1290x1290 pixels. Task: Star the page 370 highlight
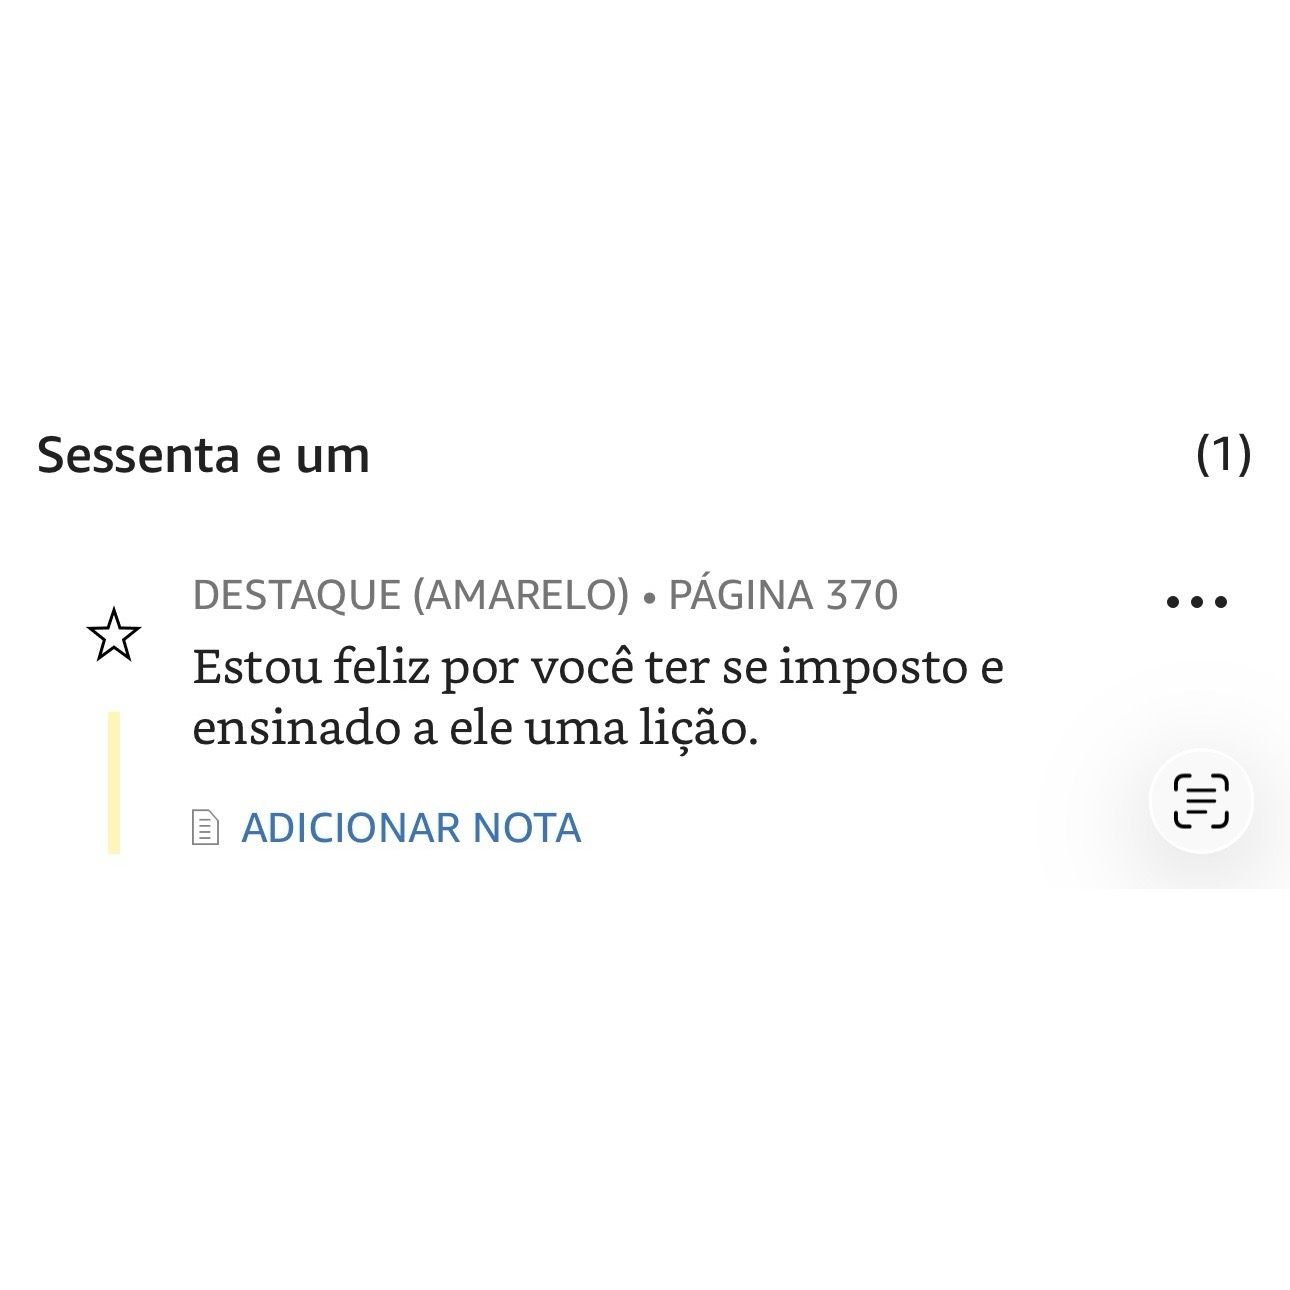point(114,635)
